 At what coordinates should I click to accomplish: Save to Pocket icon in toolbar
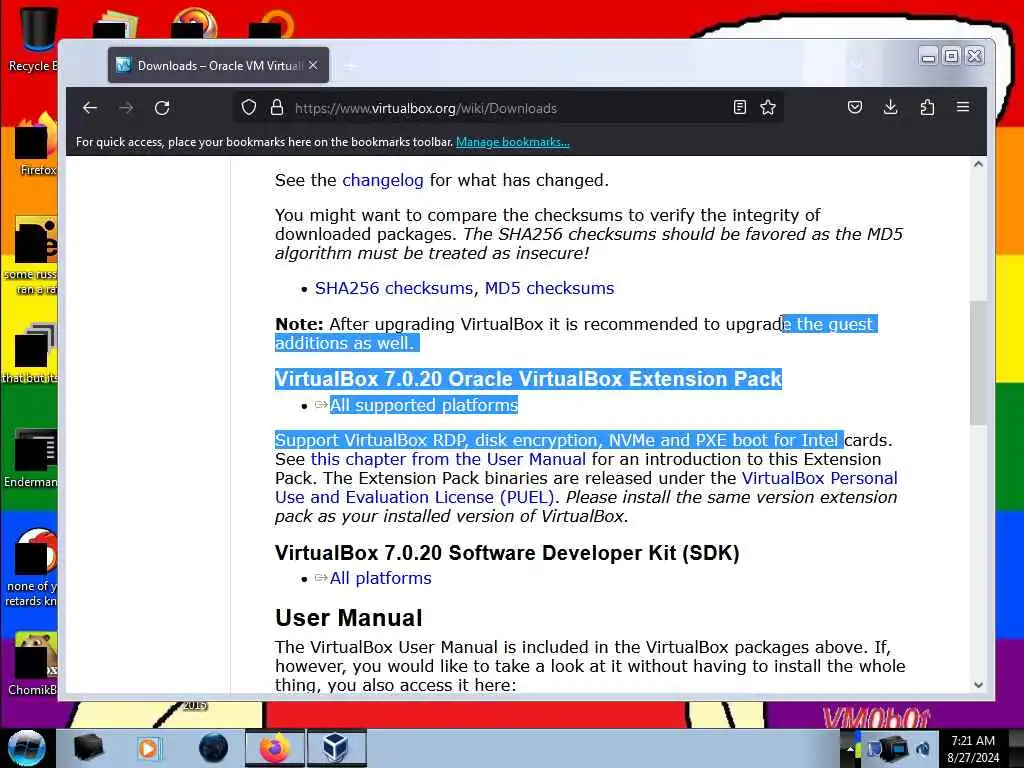[x=854, y=107]
